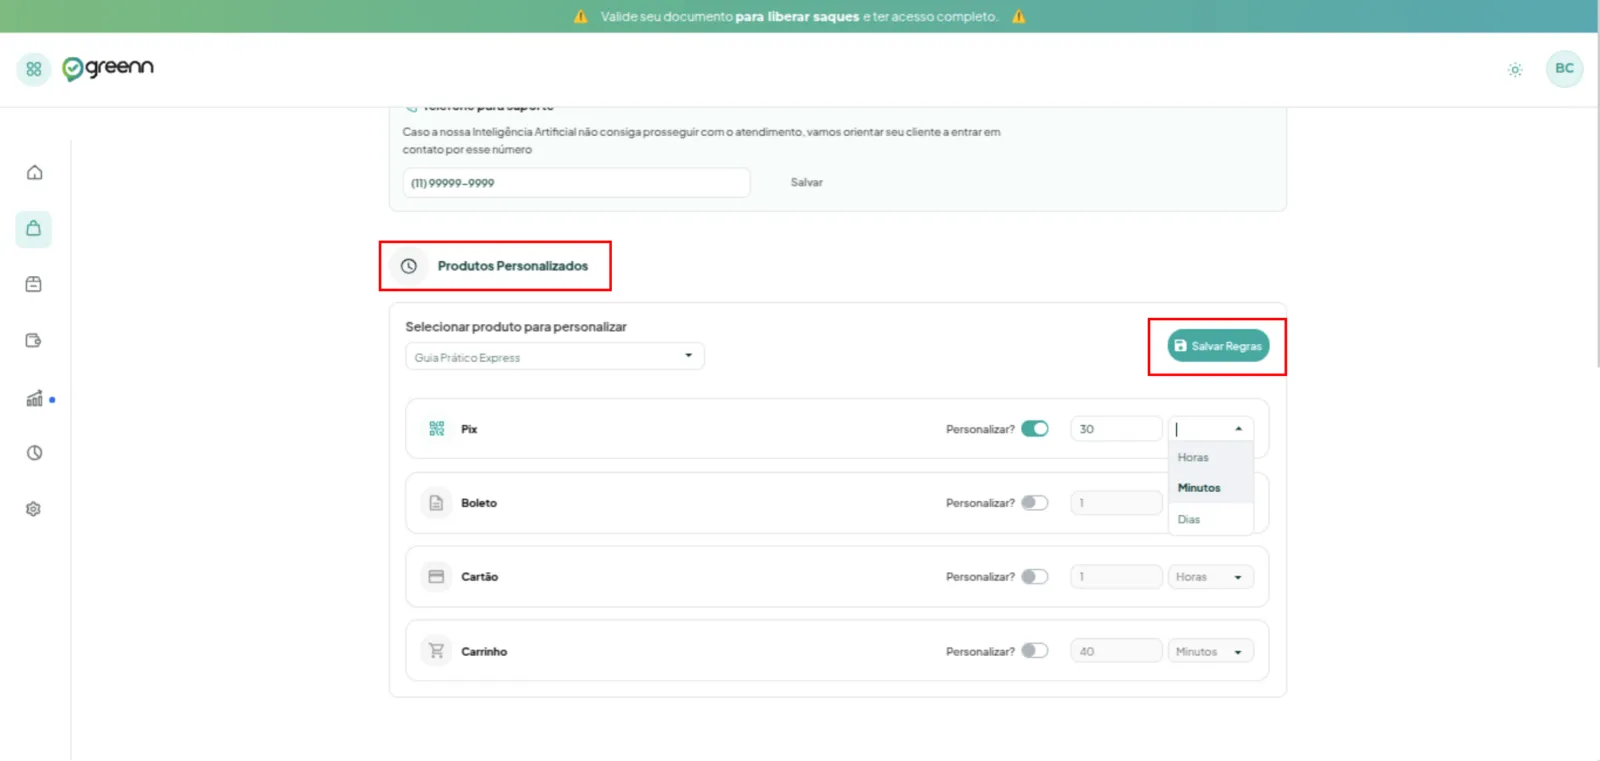Open the wallet sidebar icon
Viewport: 1600px width, 761px height.
tap(34, 341)
